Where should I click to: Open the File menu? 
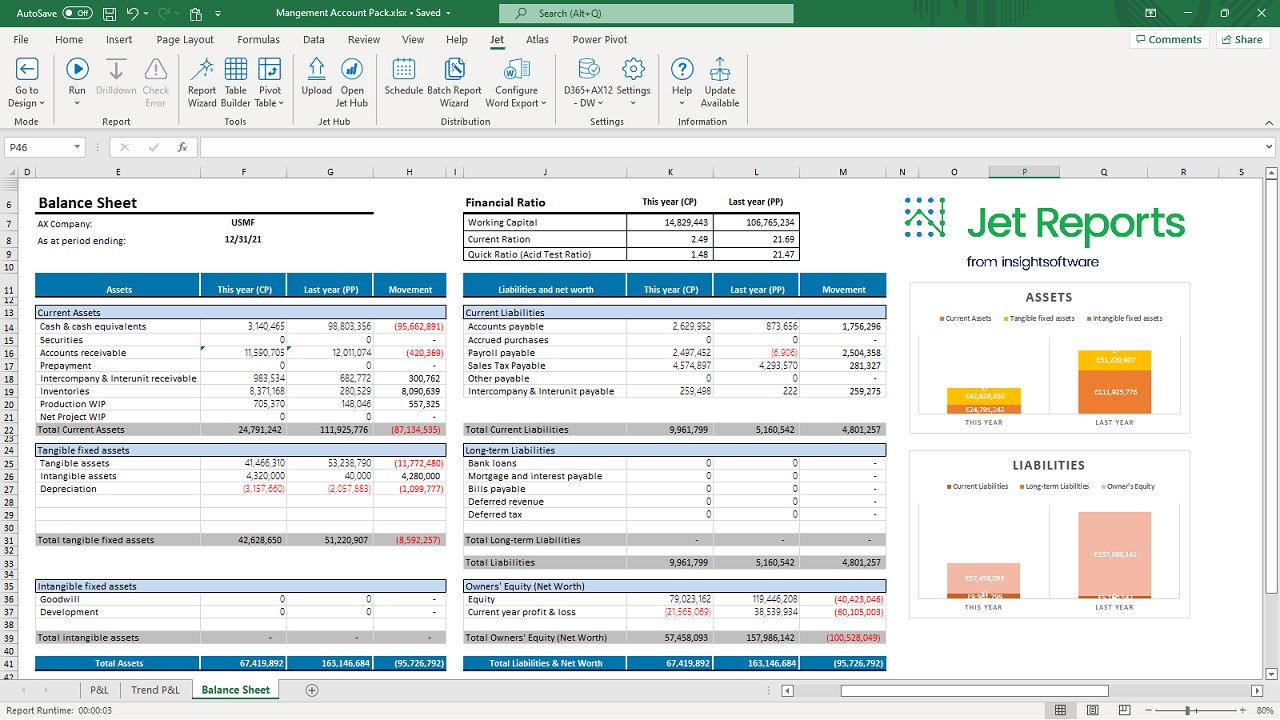pyautogui.click(x=21, y=40)
